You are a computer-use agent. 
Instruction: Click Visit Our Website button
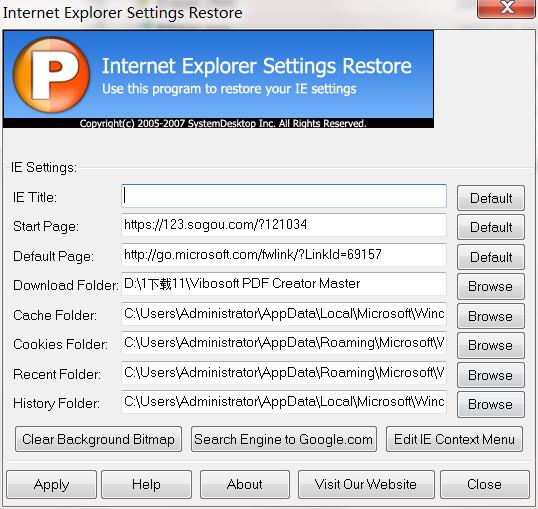366,485
